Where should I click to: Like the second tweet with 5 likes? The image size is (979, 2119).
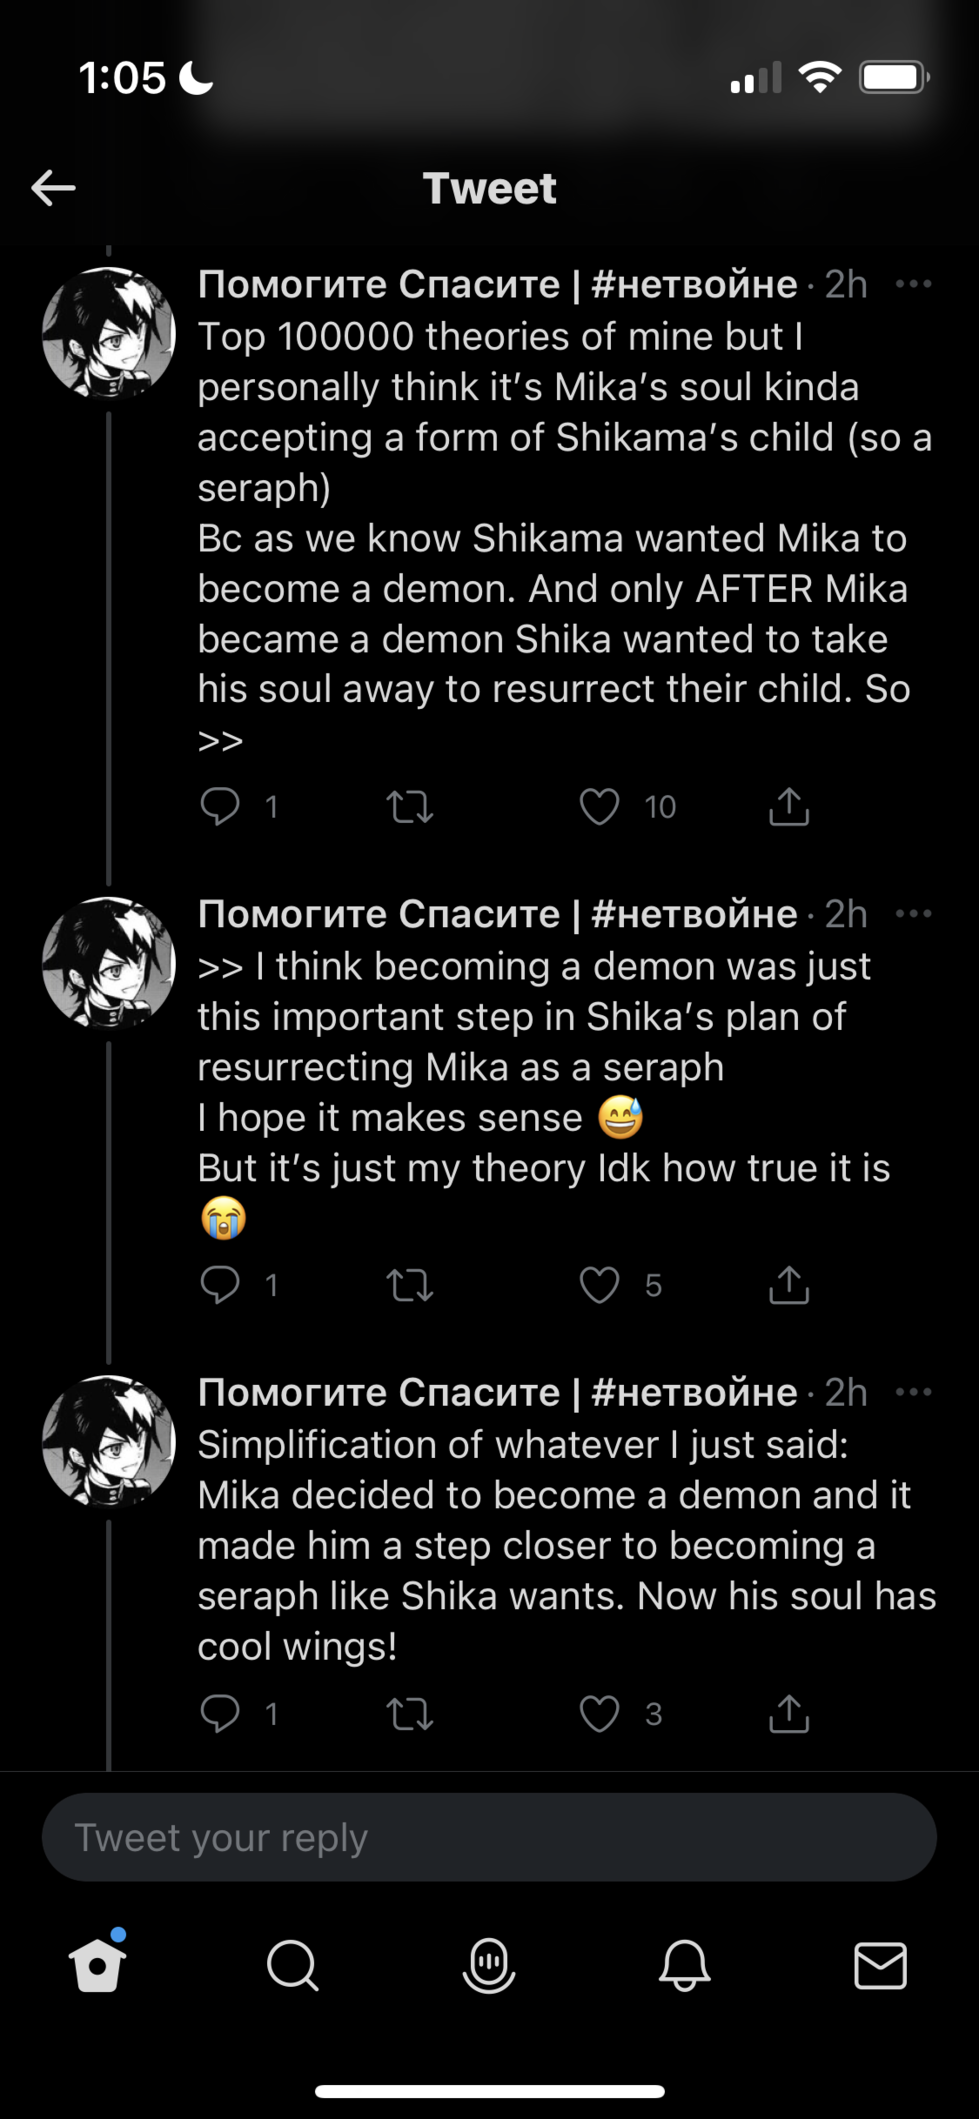click(x=599, y=1285)
